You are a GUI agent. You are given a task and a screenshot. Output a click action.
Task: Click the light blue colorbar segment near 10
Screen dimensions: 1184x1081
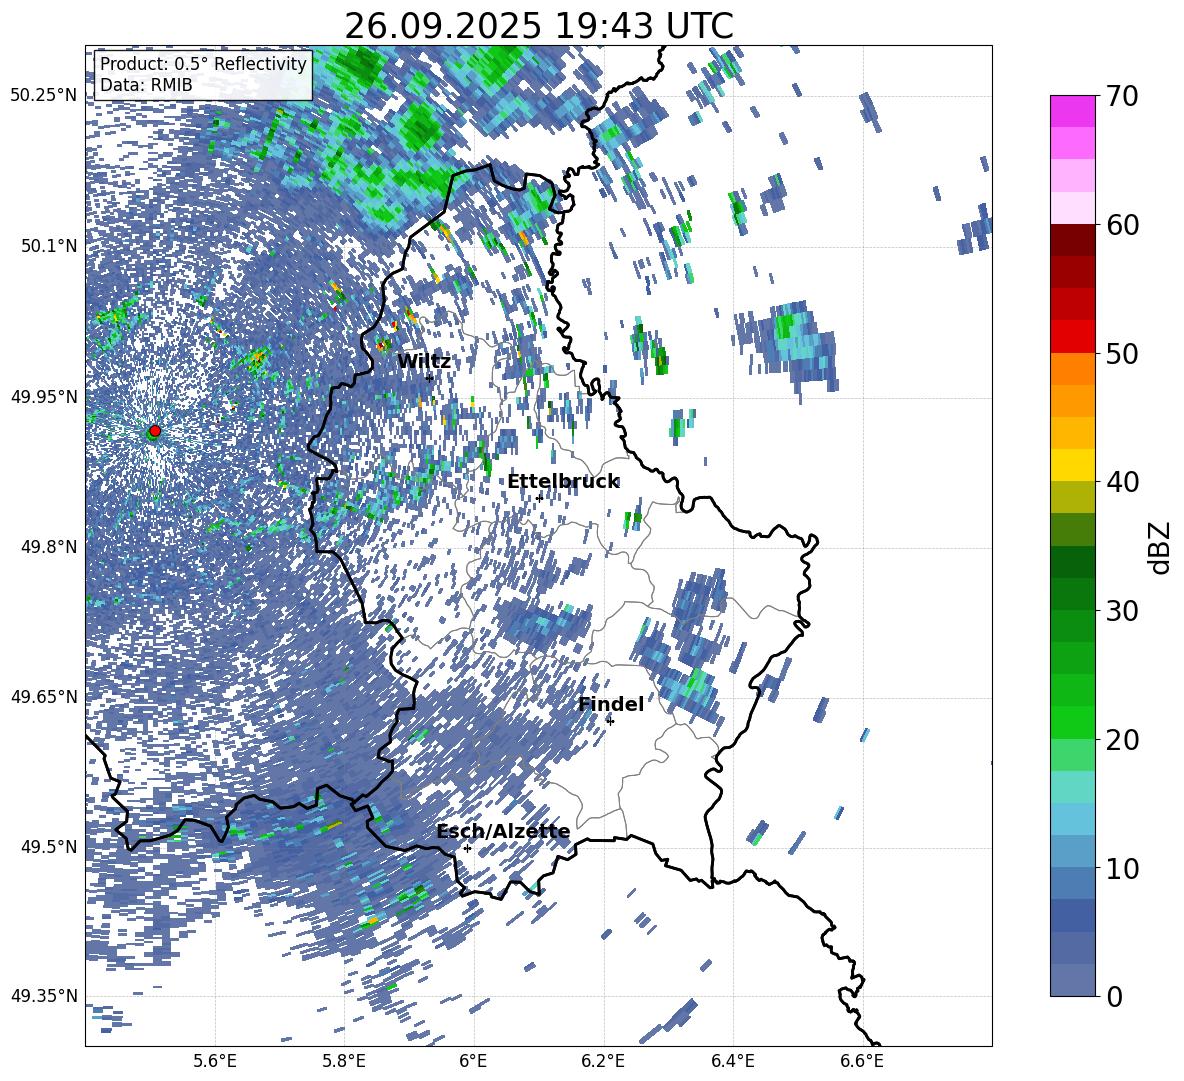(1072, 851)
